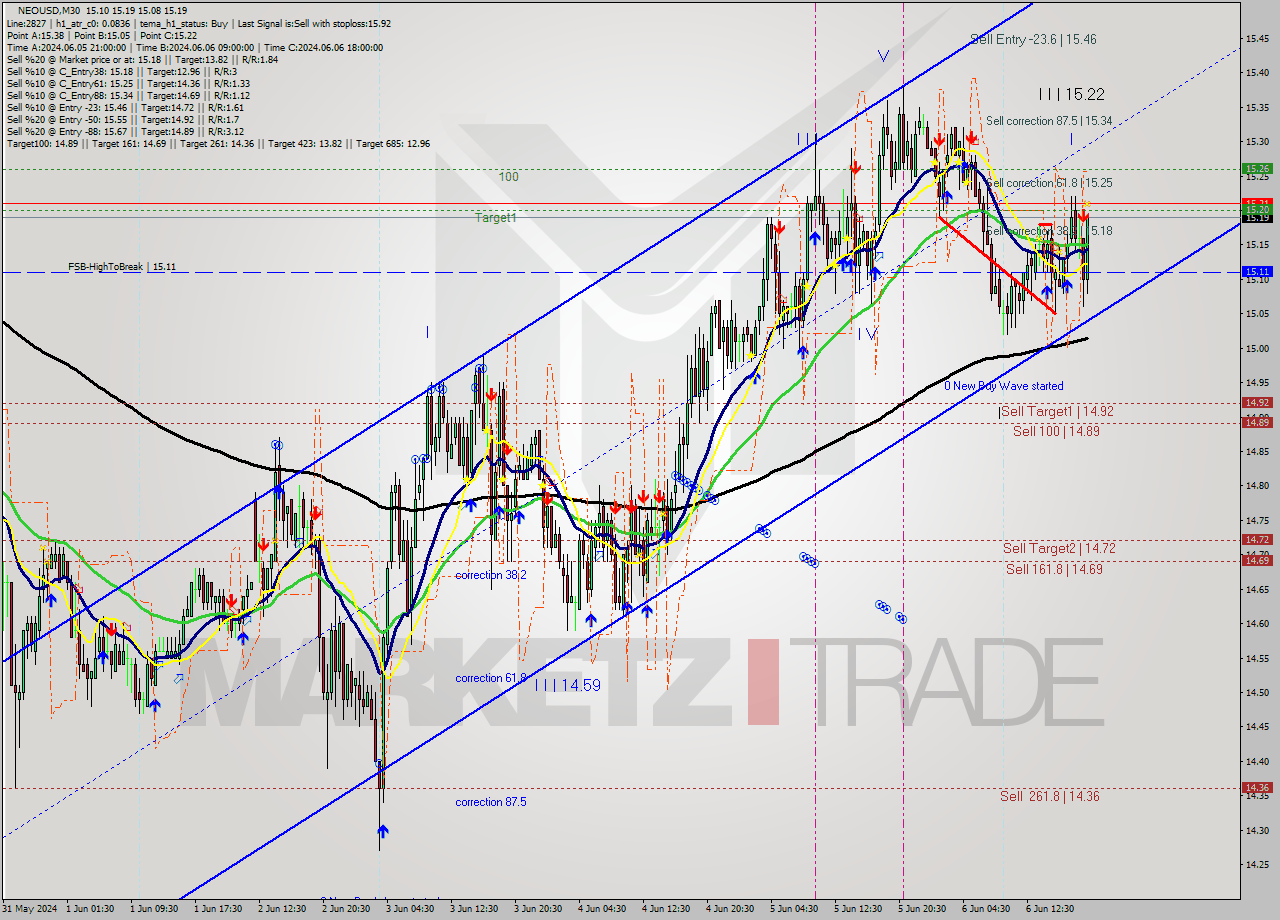This screenshot has width=1280, height=920.
Task: Click the red 14.89 price tag on axis
Action: [x=1257, y=422]
